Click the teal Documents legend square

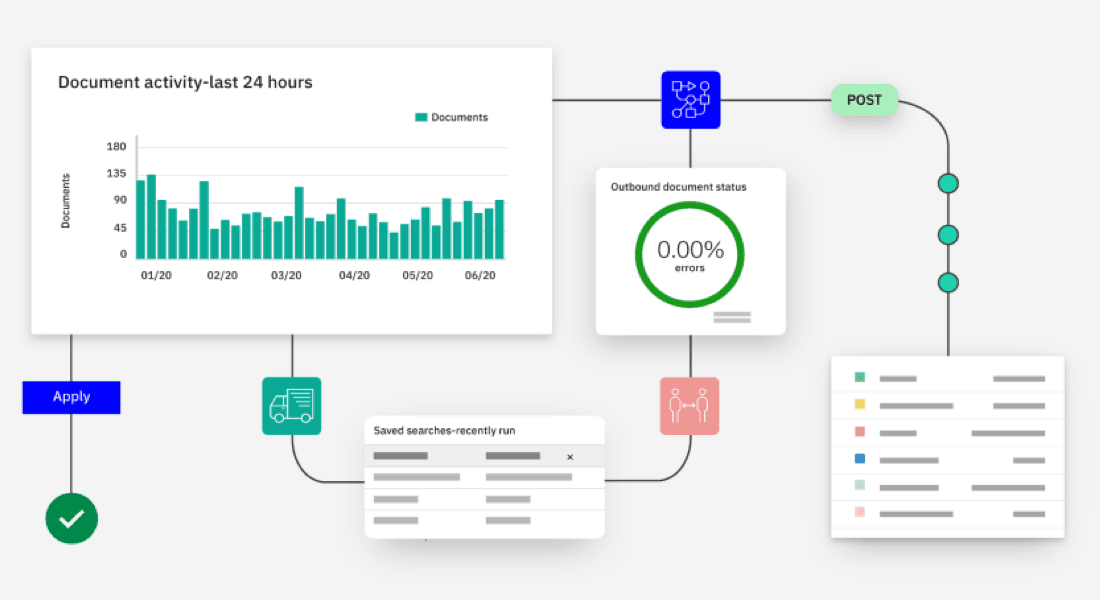(x=421, y=117)
